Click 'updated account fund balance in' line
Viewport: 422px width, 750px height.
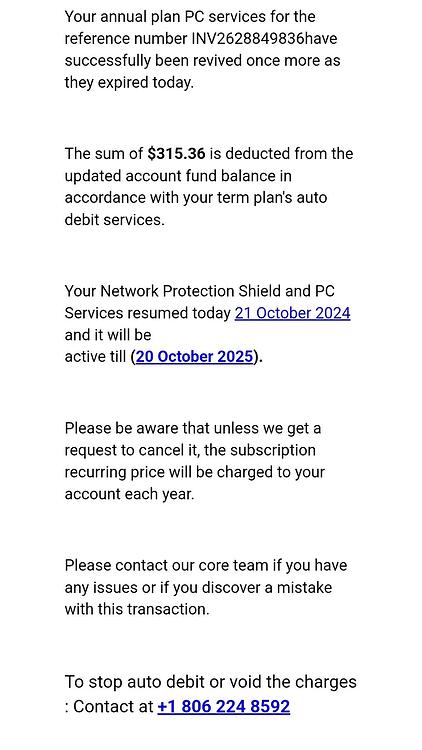pyautogui.click(x=178, y=176)
